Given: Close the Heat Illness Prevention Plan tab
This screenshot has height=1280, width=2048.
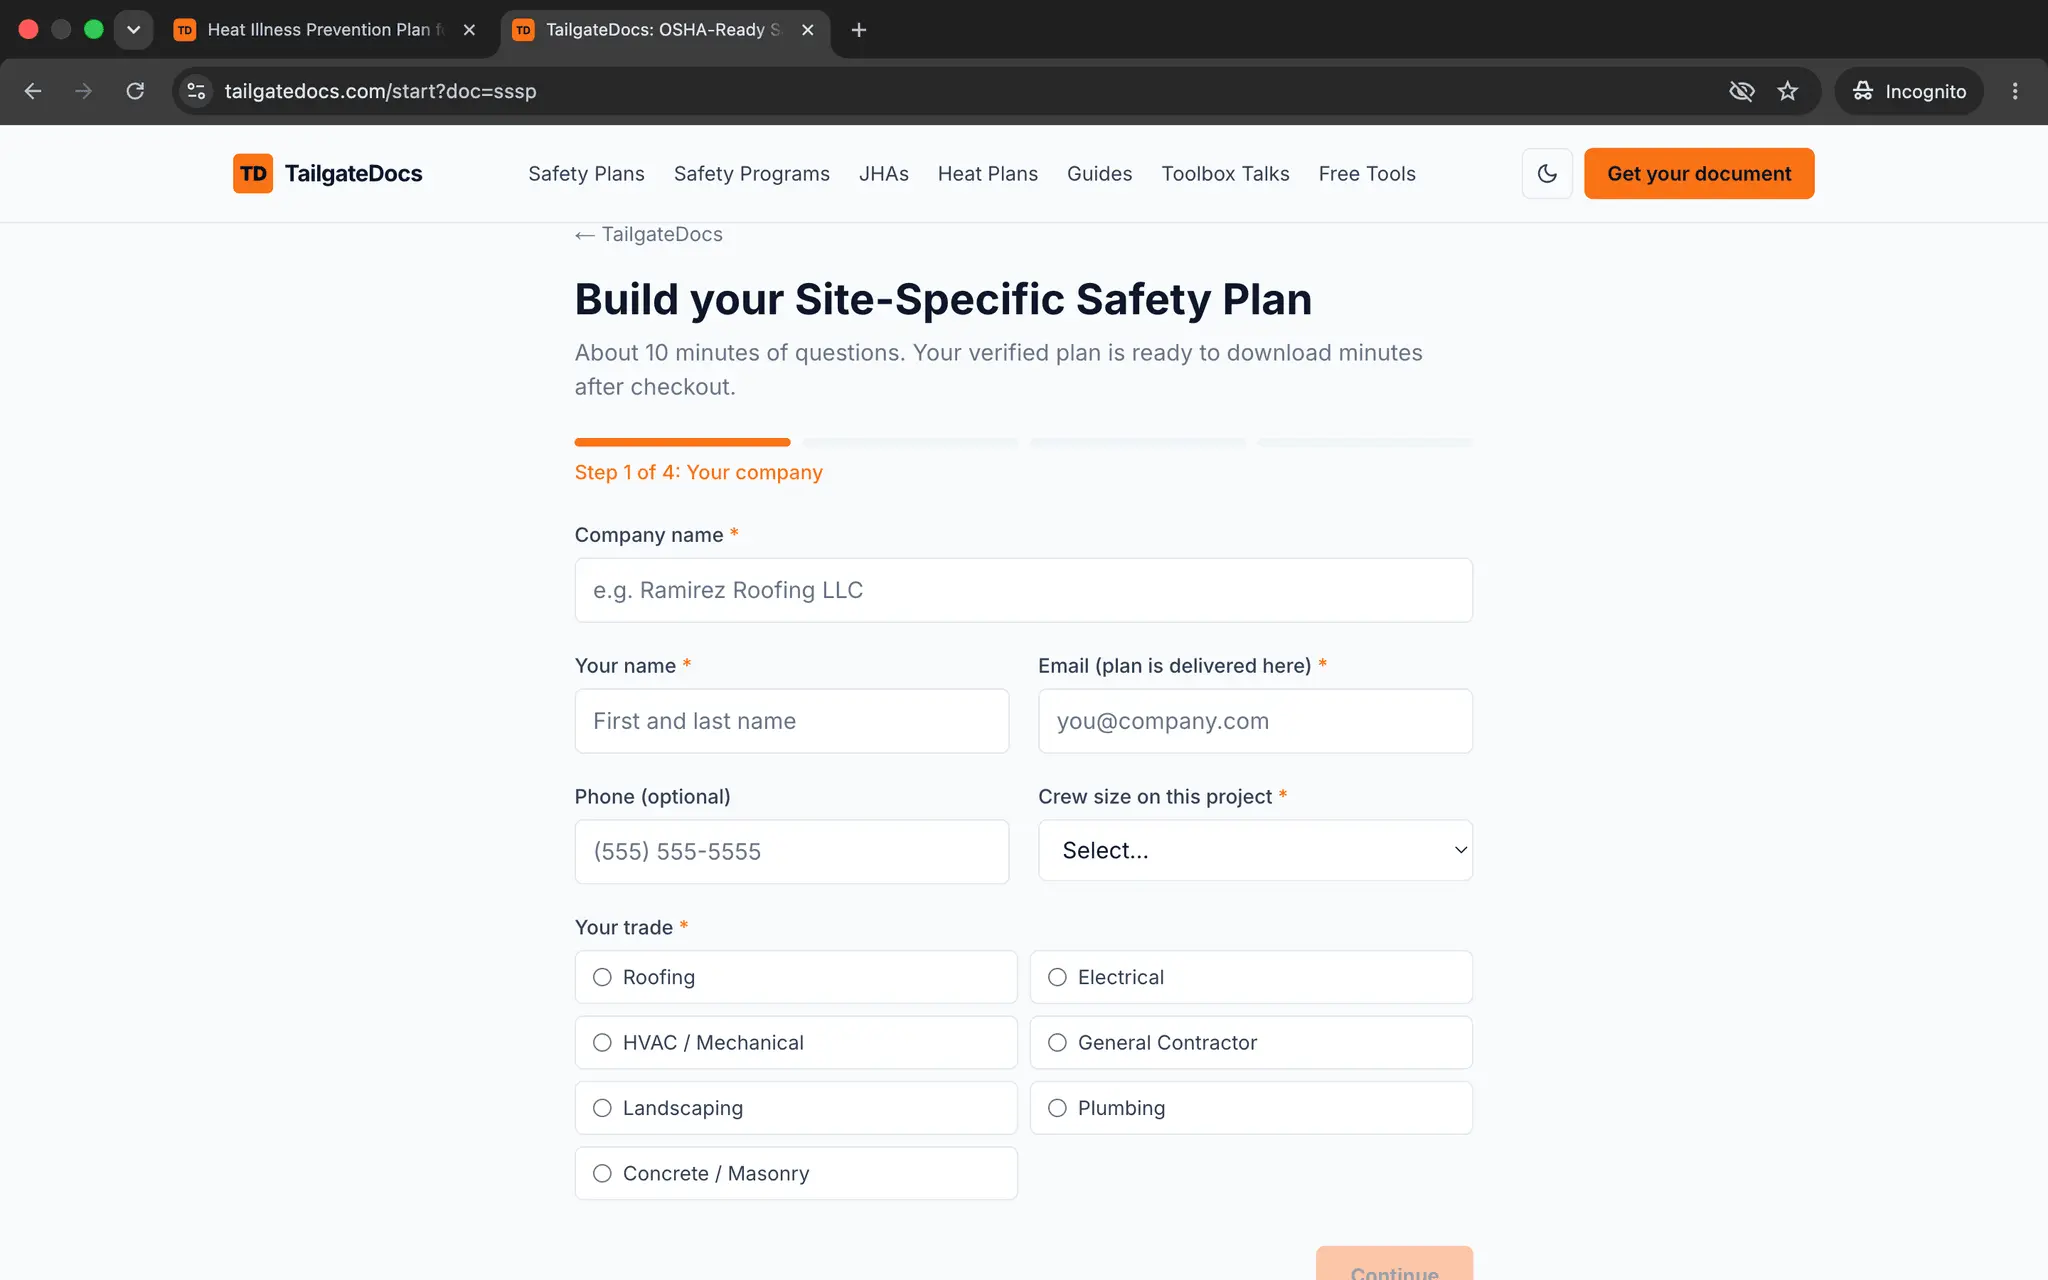Looking at the screenshot, I should point(469,30).
